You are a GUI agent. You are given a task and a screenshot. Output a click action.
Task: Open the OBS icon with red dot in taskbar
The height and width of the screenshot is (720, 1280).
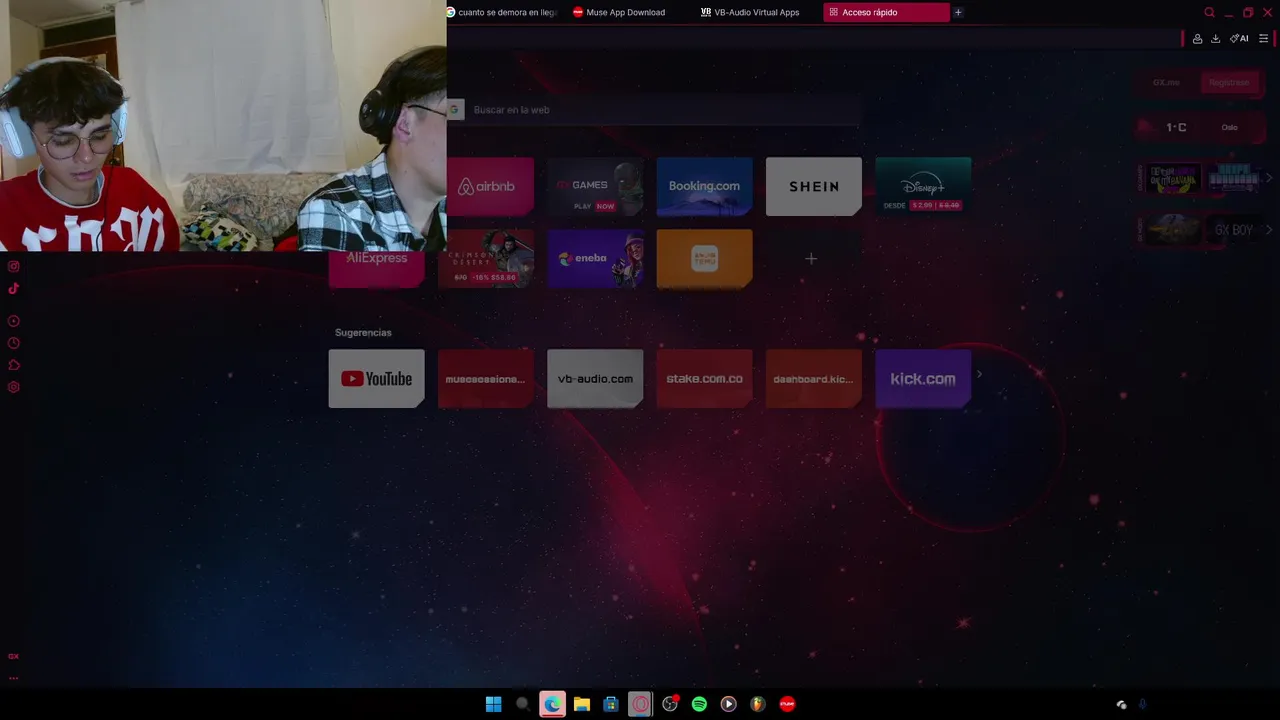[x=670, y=704]
